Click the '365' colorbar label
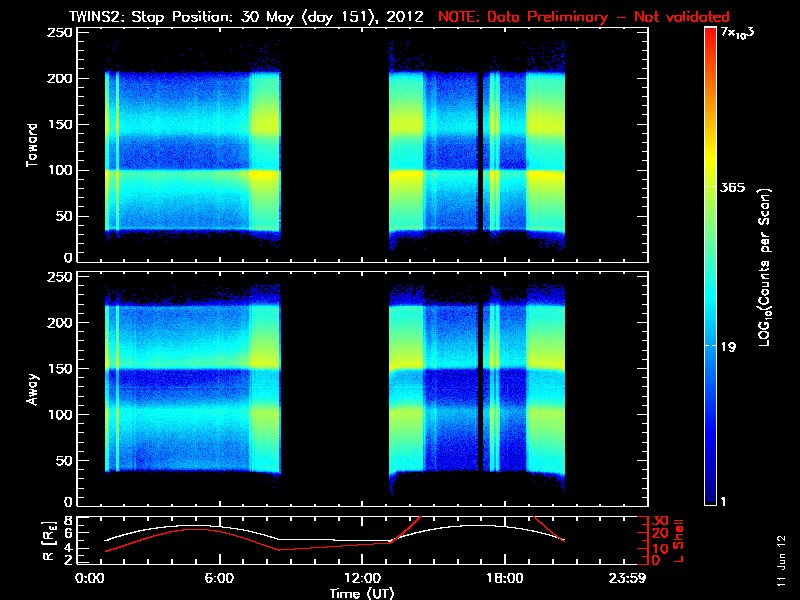This screenshot has width=800, height=600. 732,188
